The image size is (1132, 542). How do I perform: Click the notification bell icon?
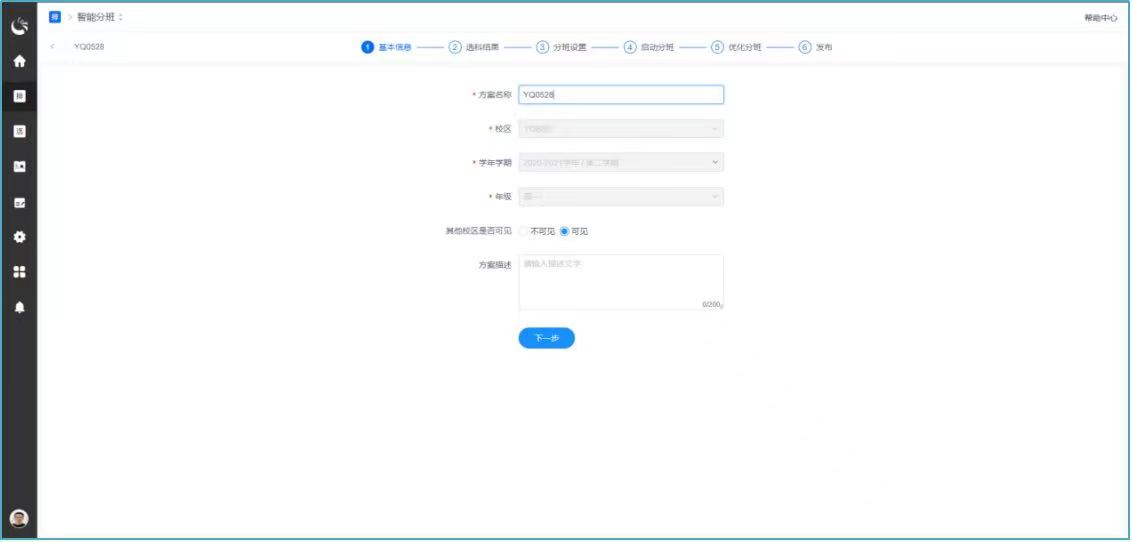(19, 307)
